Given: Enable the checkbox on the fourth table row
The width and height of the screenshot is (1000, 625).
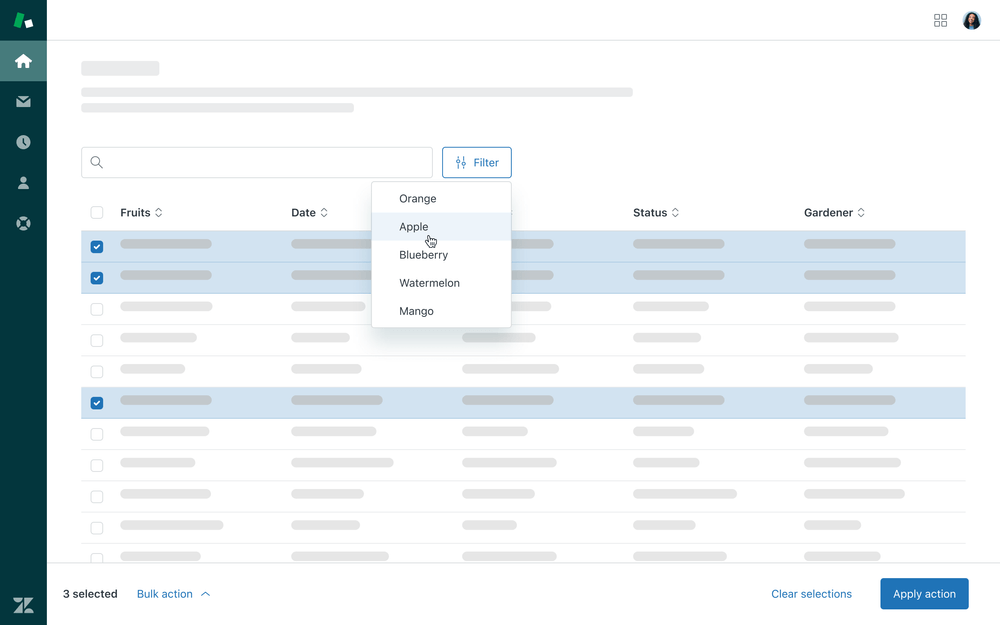Looking at the screenshot, I should click(x=97, y=340).
